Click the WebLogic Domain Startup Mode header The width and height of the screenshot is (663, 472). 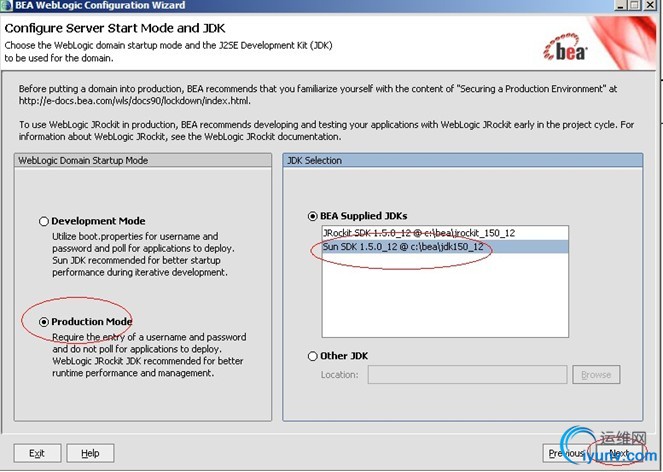143,161
